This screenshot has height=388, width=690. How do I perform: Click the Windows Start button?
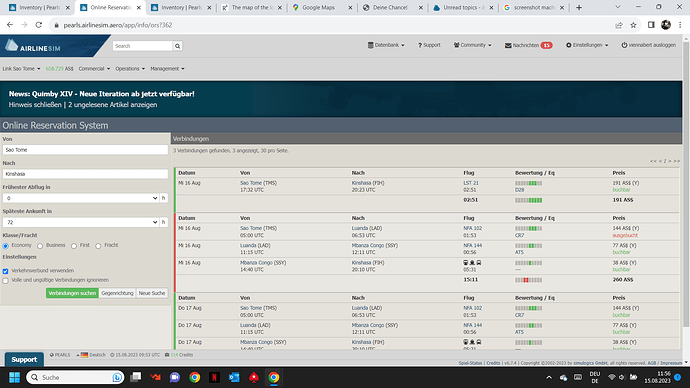coord(15,377)
